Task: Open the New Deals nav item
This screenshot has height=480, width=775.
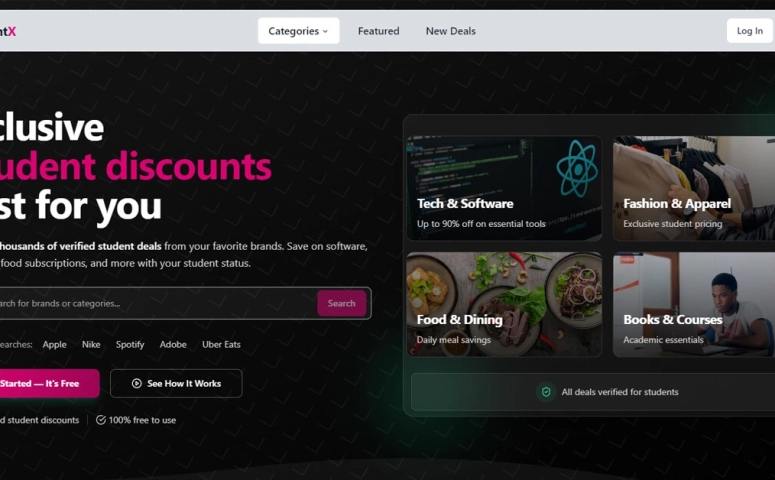Action: point(451,31)
